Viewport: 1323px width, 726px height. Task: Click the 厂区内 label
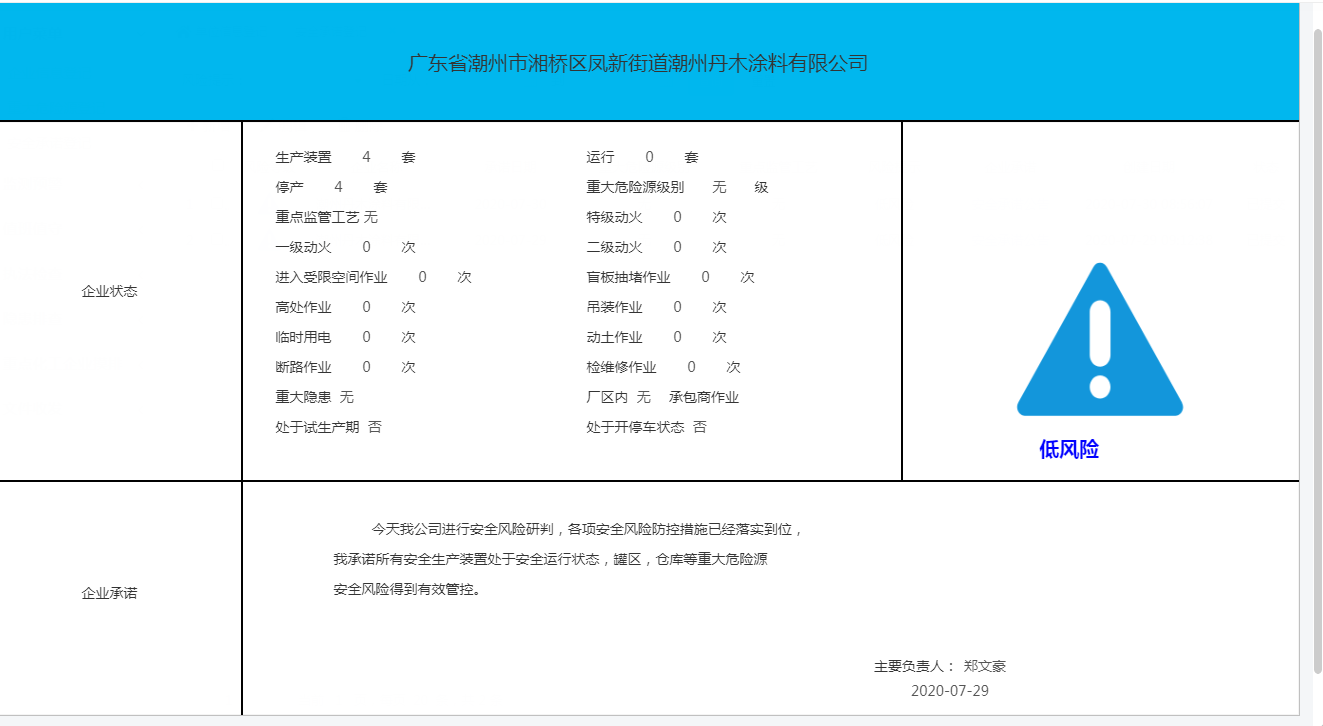click(607, 398)
